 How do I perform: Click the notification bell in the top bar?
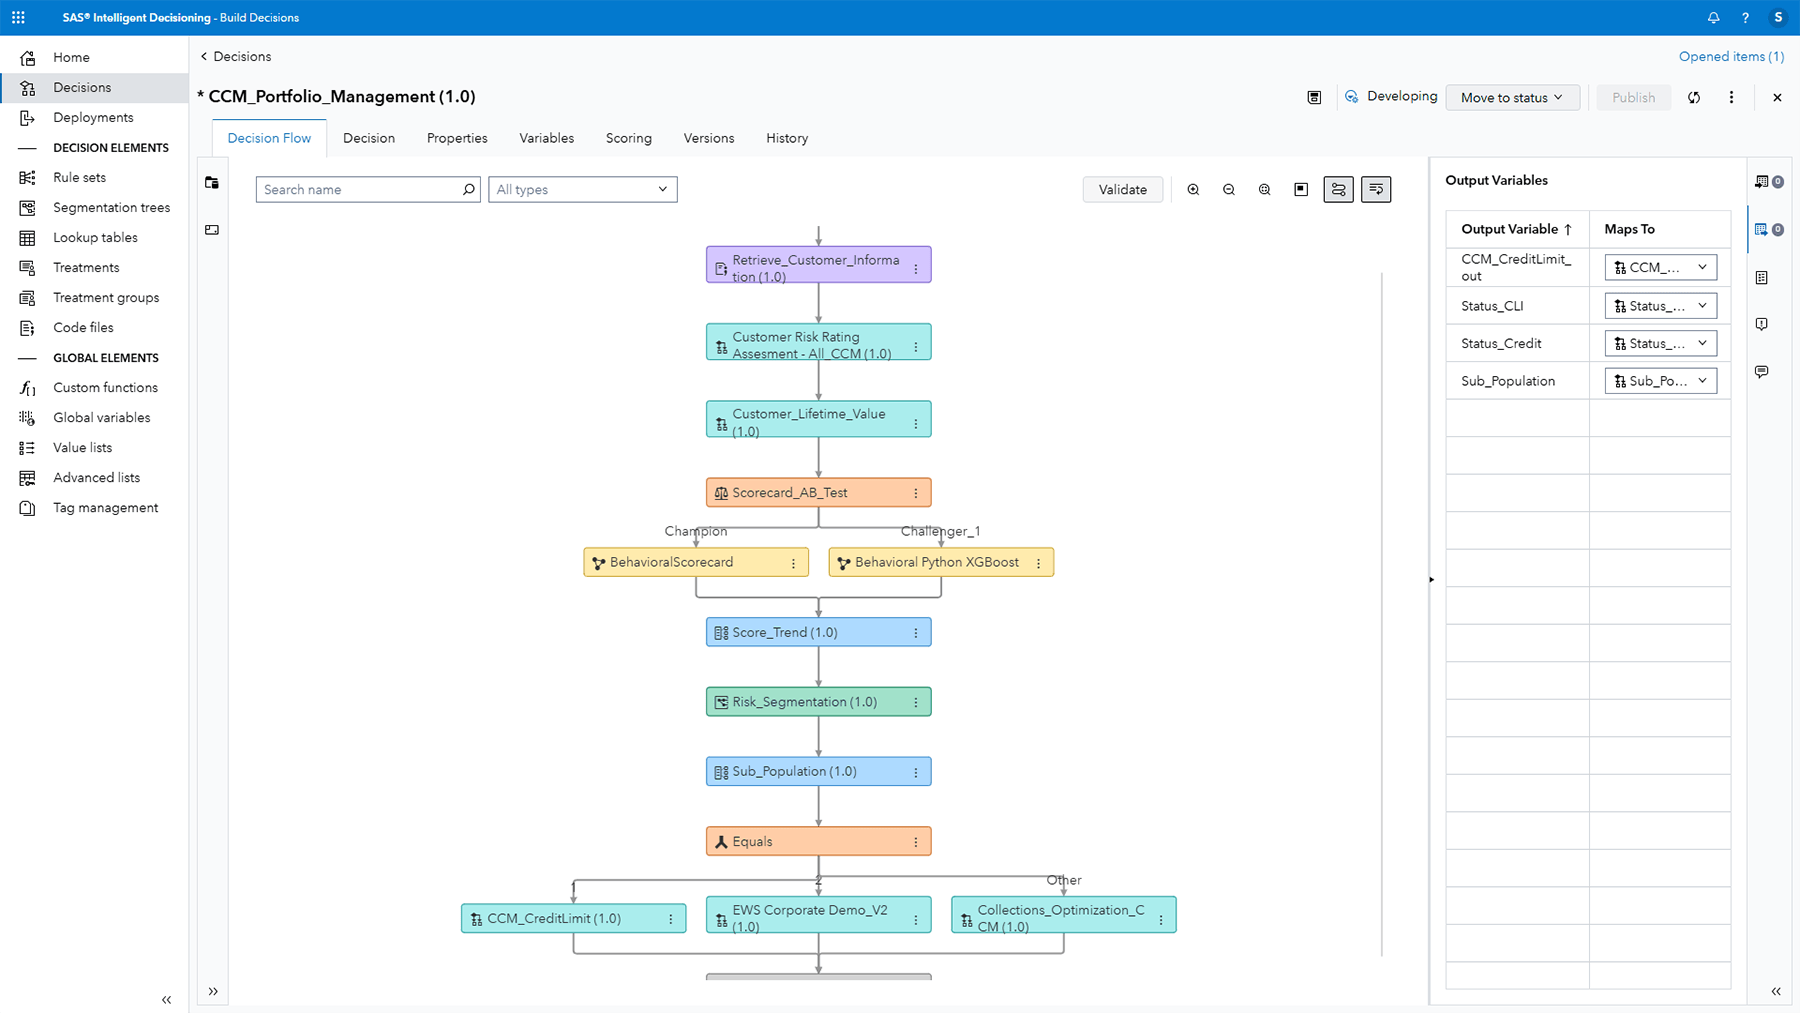(x=1713, y=17)
